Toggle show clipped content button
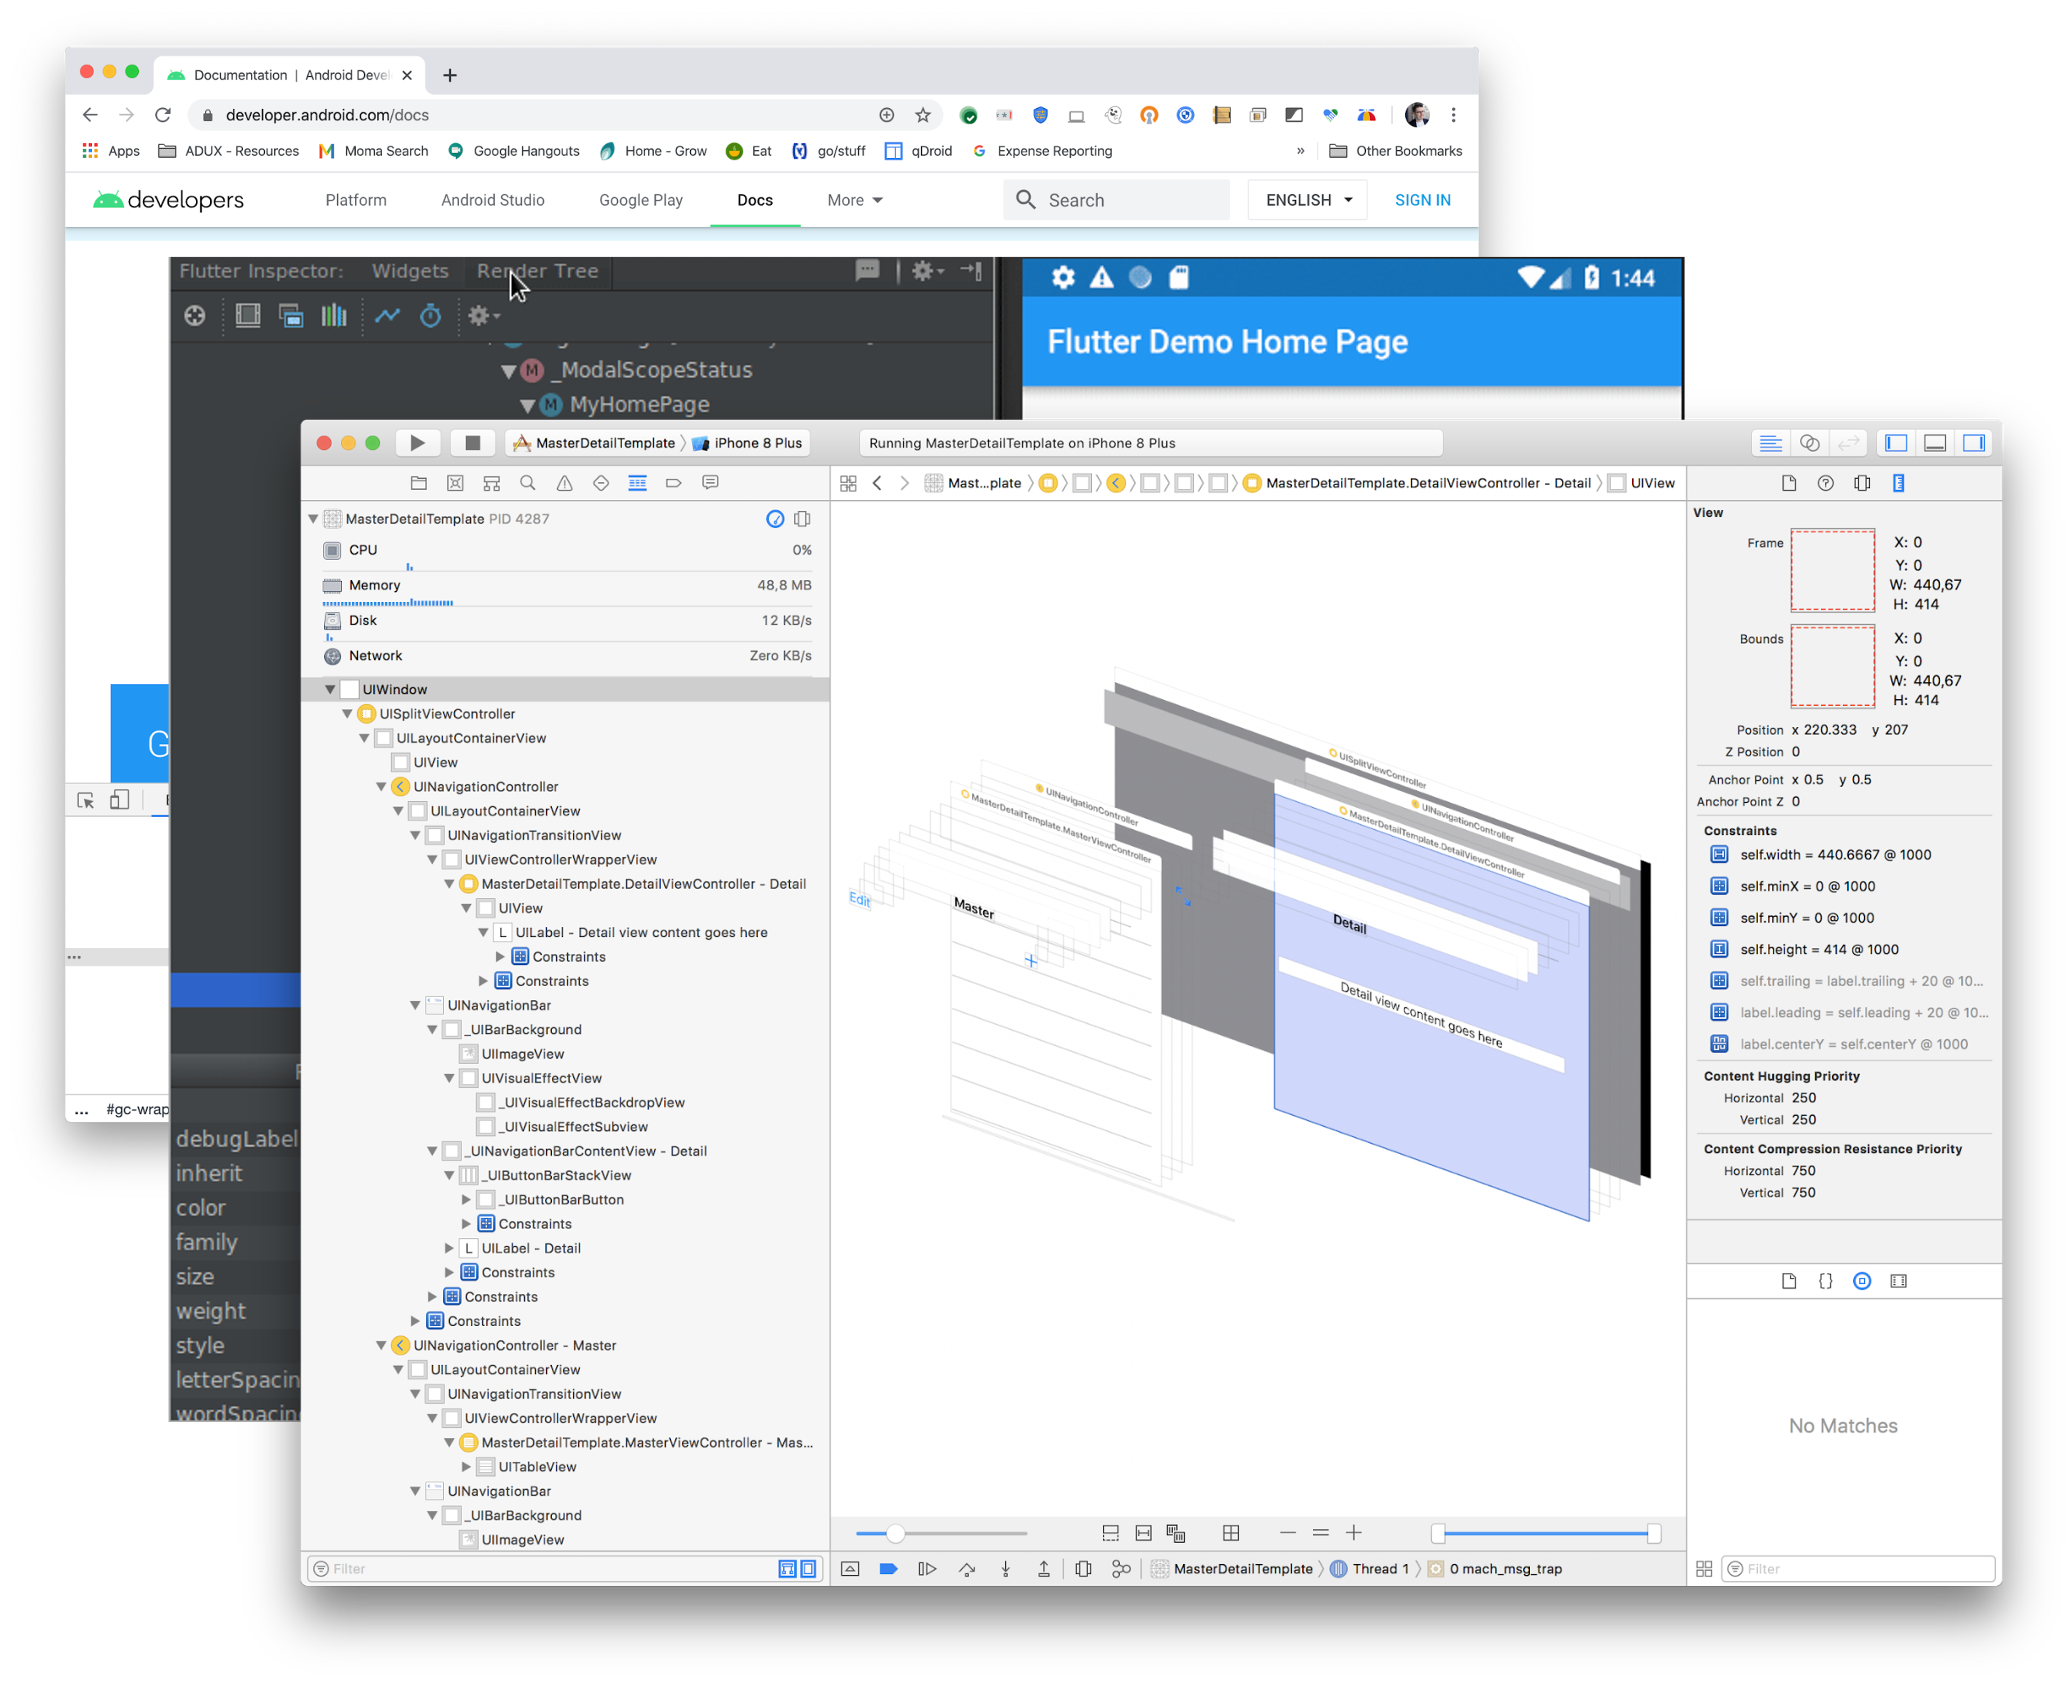 1110,1533
